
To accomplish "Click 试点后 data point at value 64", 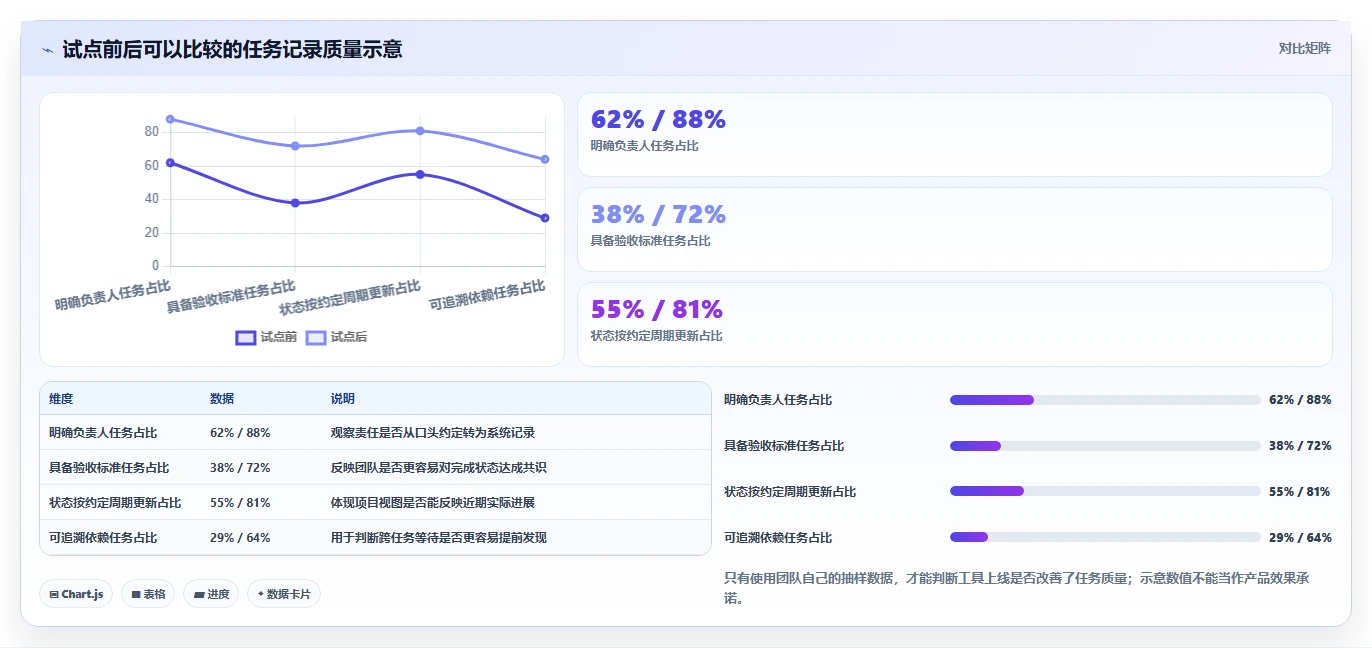I will (x=545, y=159).
